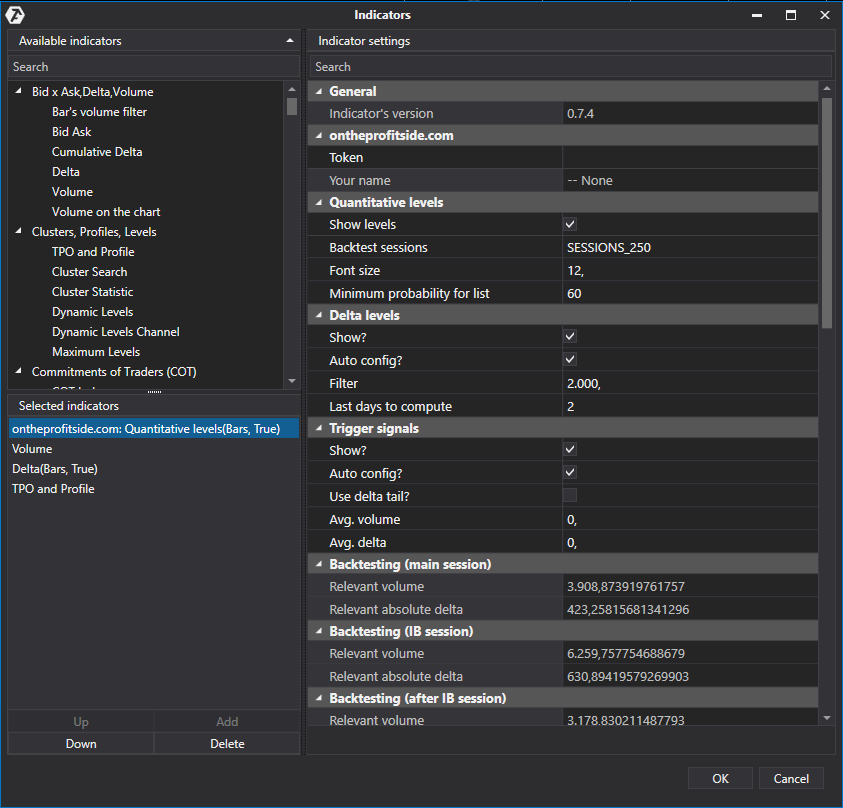Select ontheprofitside.com Quantitative levels selected indicator
This screenshot has height=808, width=843.
154,428
